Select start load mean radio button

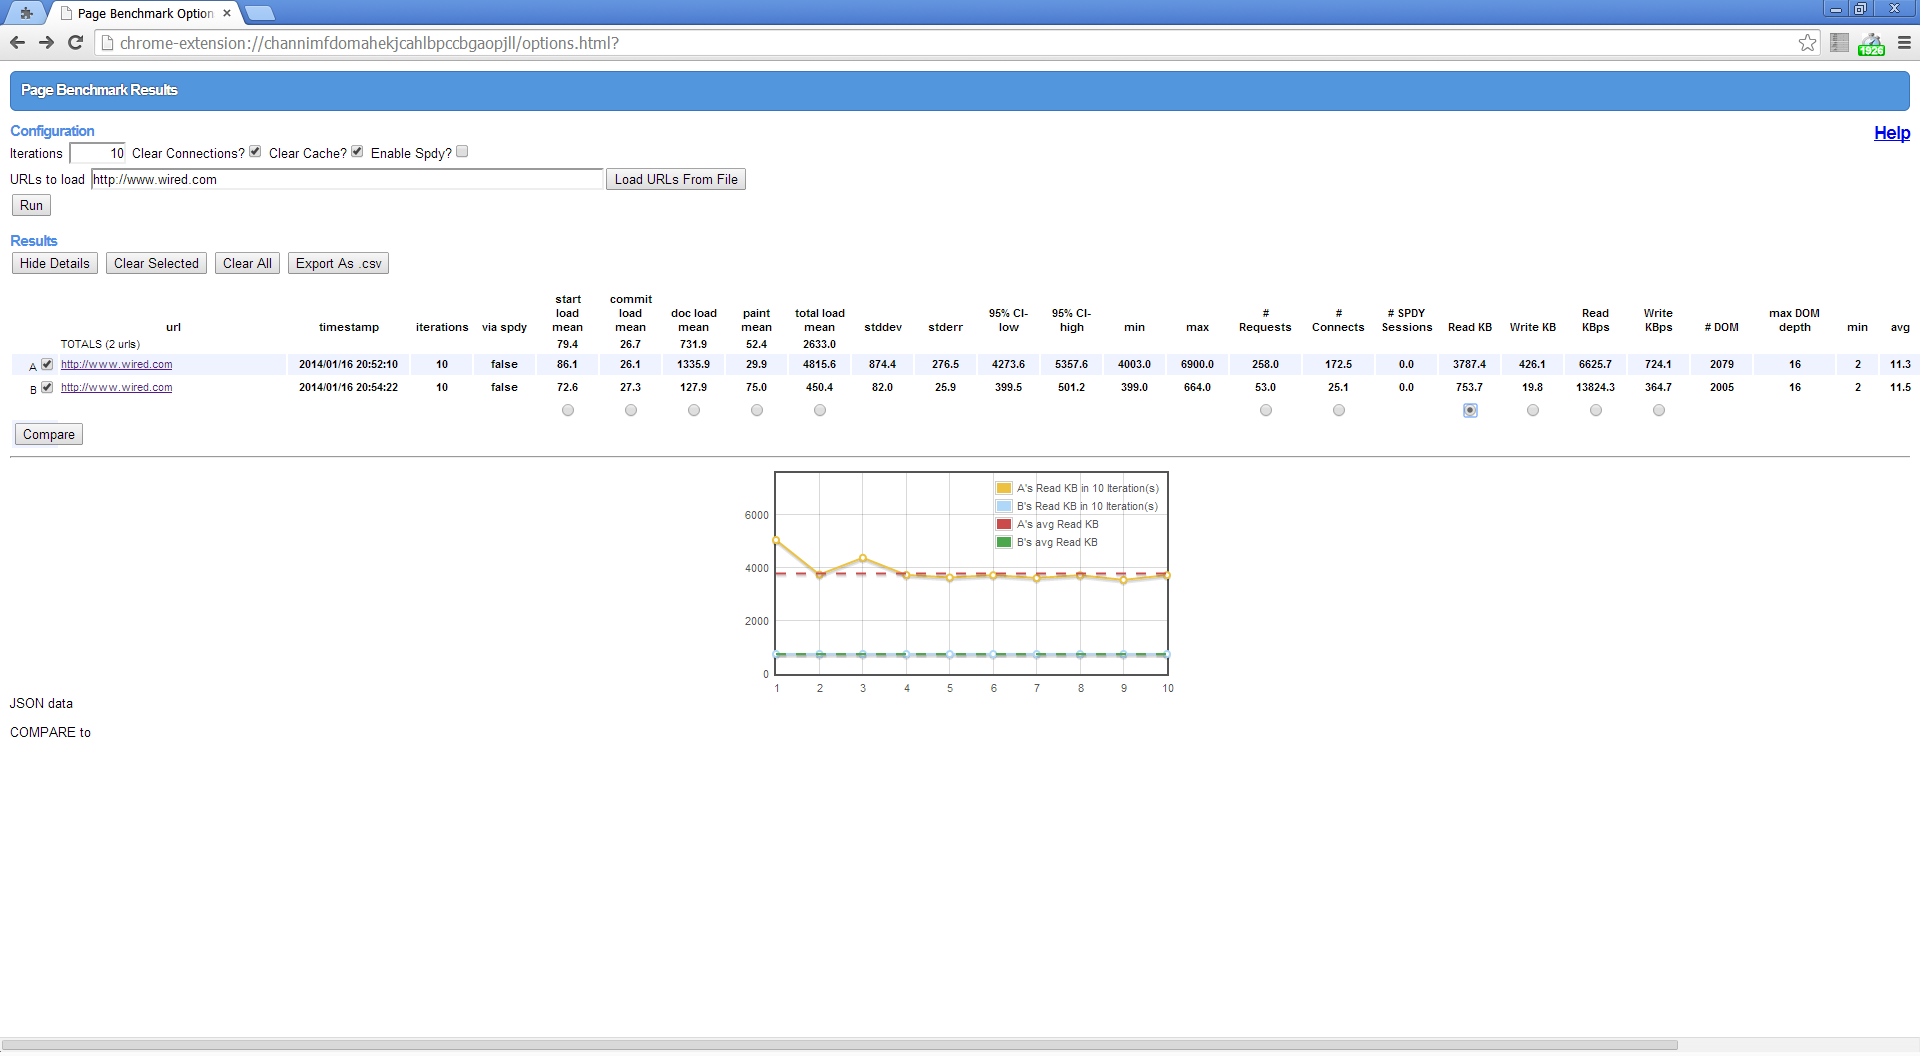pyautogui.click(x=568, y=410)
